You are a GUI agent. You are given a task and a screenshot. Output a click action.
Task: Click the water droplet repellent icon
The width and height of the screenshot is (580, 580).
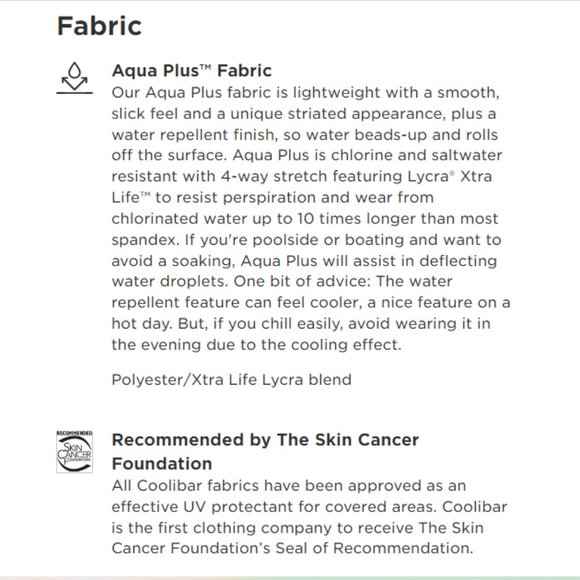[74, 78]
